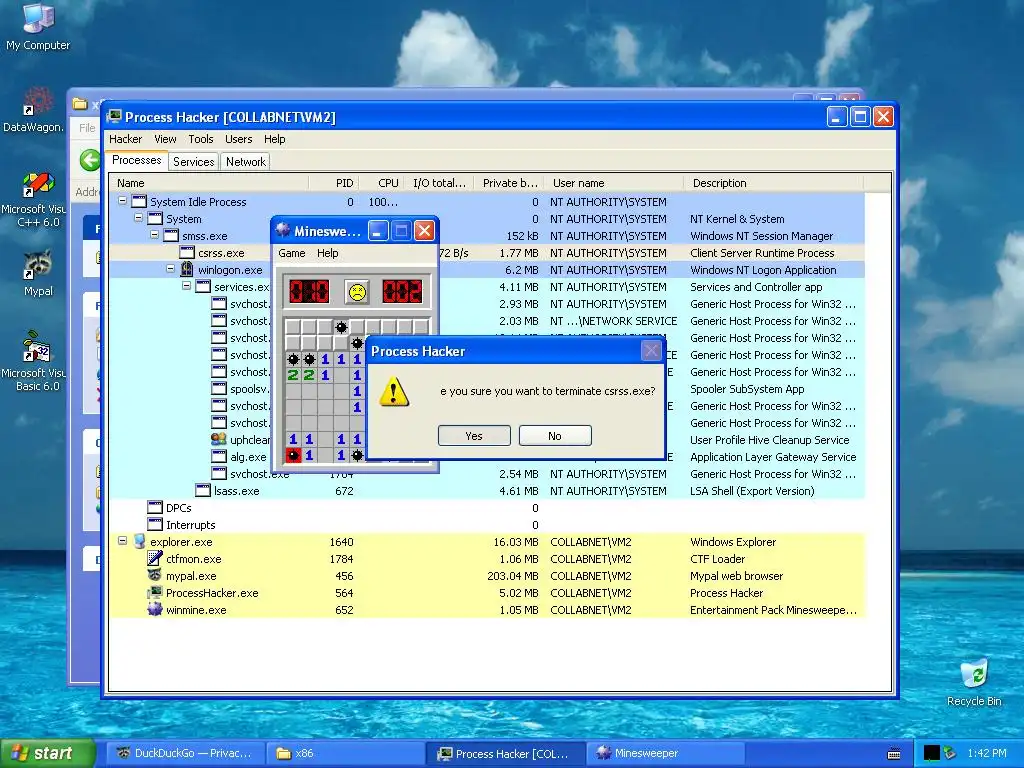Sort processes by the PID column header
The image size is (1024, 768).
coord(333,183)
